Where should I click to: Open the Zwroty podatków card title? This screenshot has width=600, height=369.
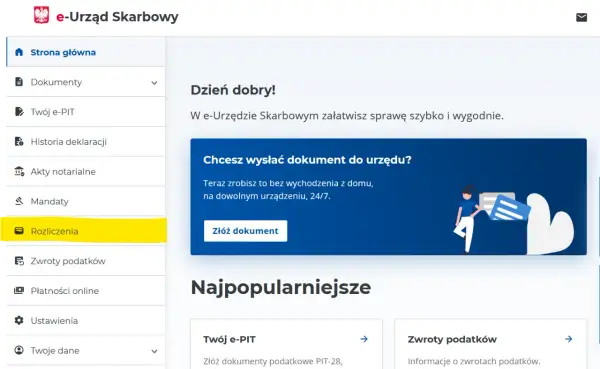coord(452,339)
